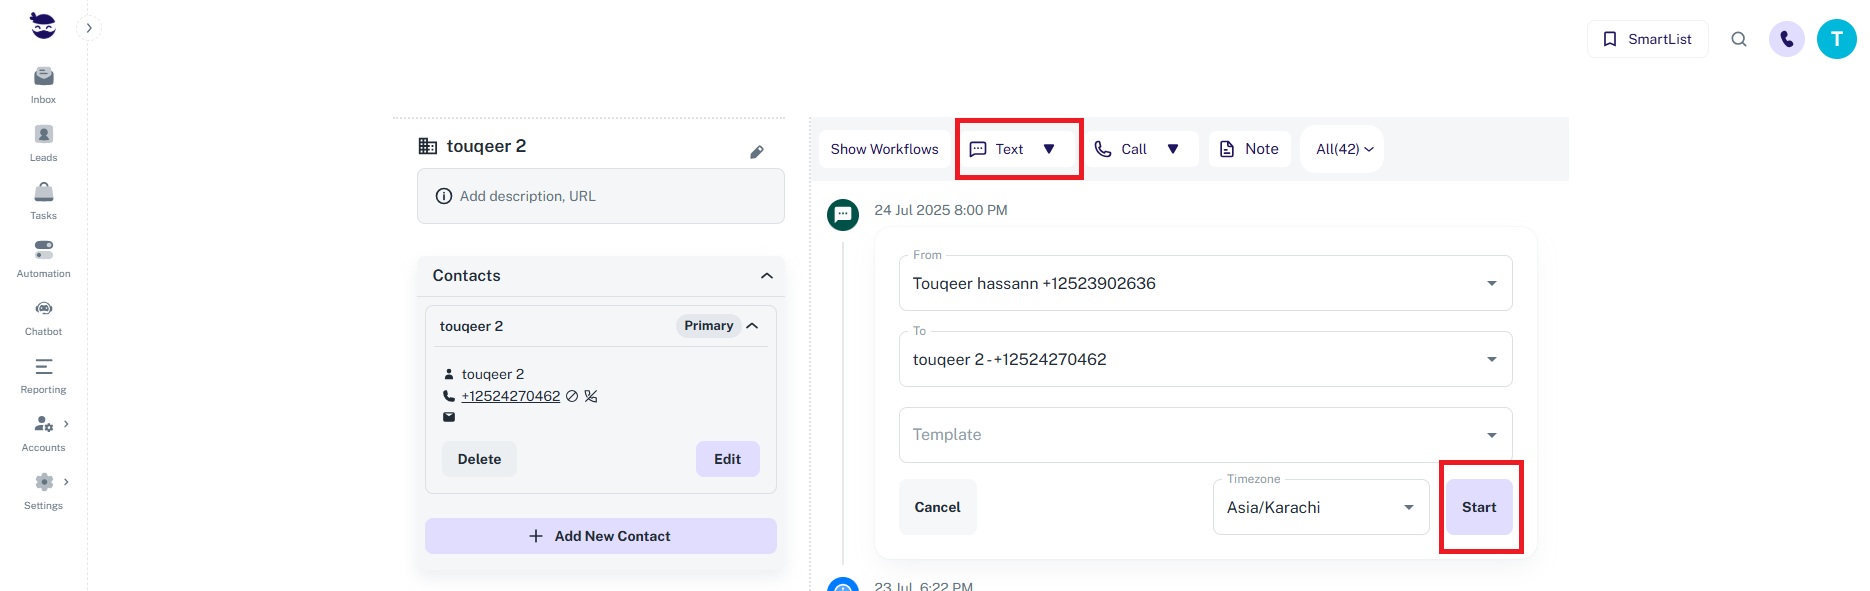Click the phone dialer icon in header
The height and width of the screenshot is (591, 1870).
pos(1786,39)
